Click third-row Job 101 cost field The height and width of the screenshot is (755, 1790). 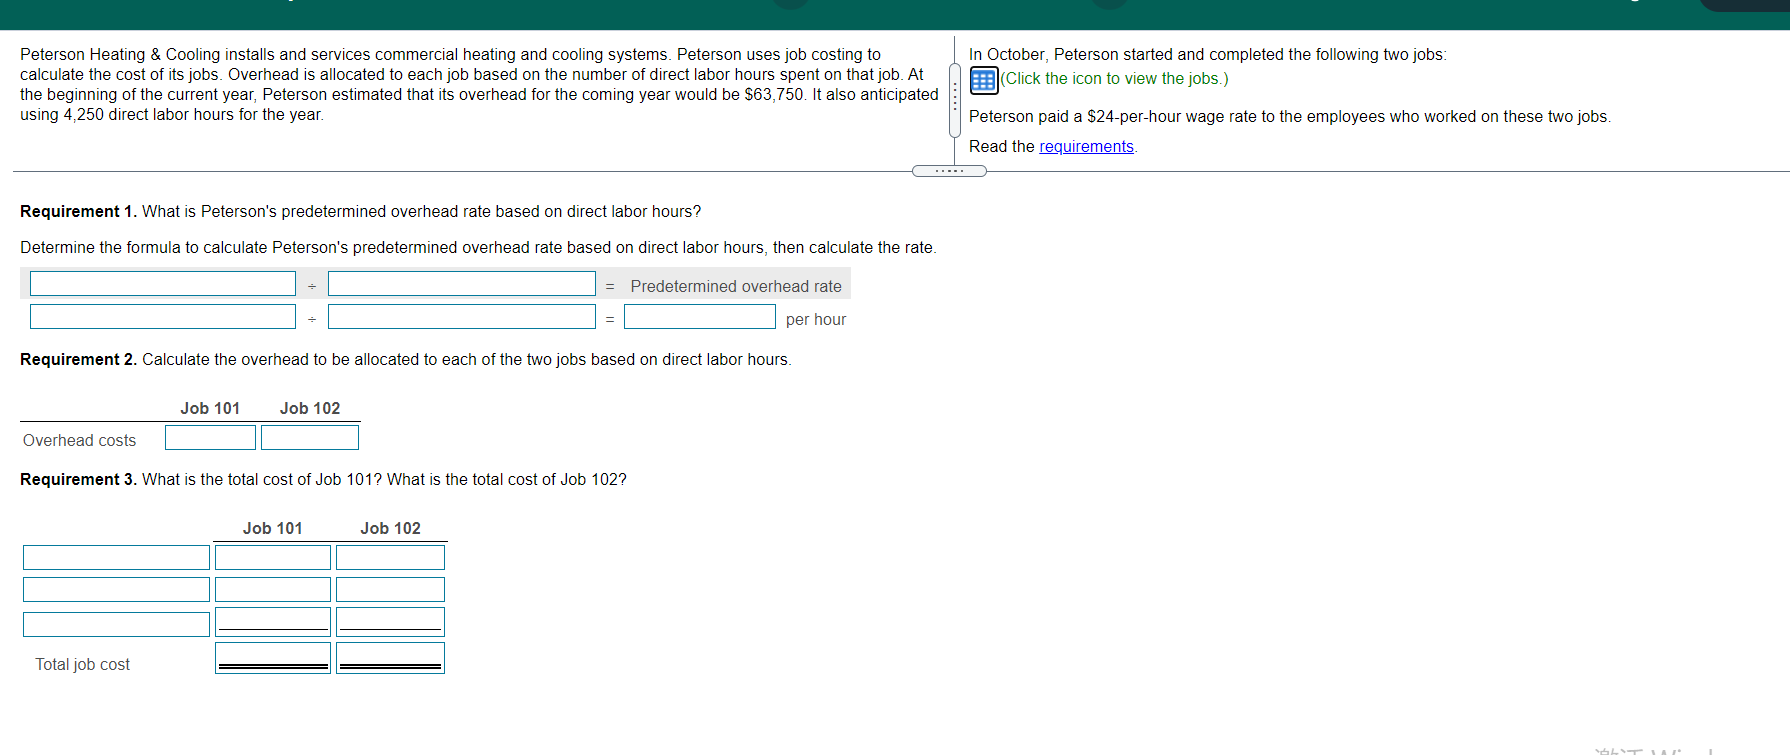click(x=273, y=622)
